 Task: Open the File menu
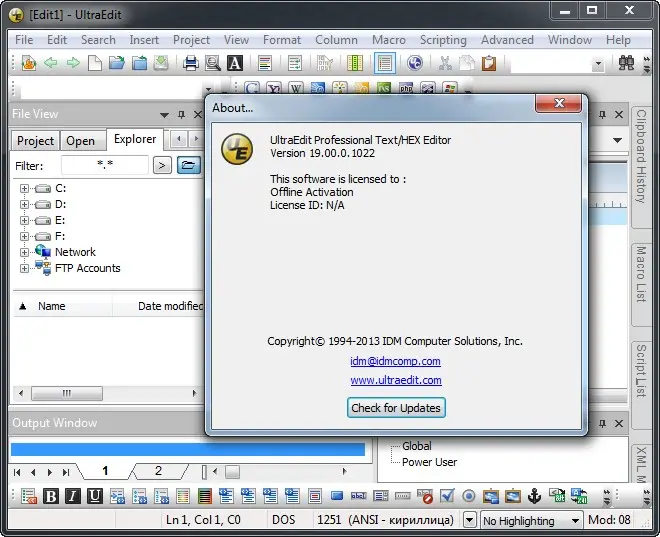click(x=24, y=40)
